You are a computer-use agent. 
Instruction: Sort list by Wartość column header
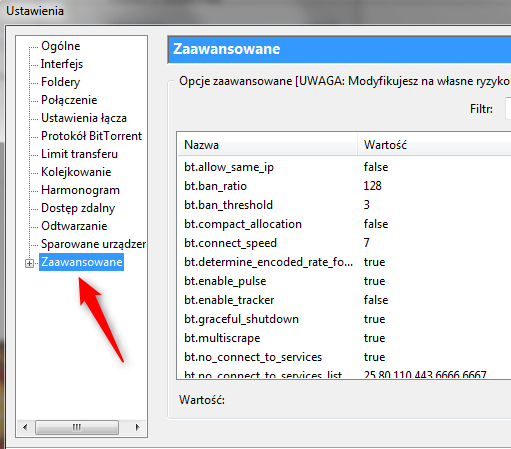tap(434, 145)
